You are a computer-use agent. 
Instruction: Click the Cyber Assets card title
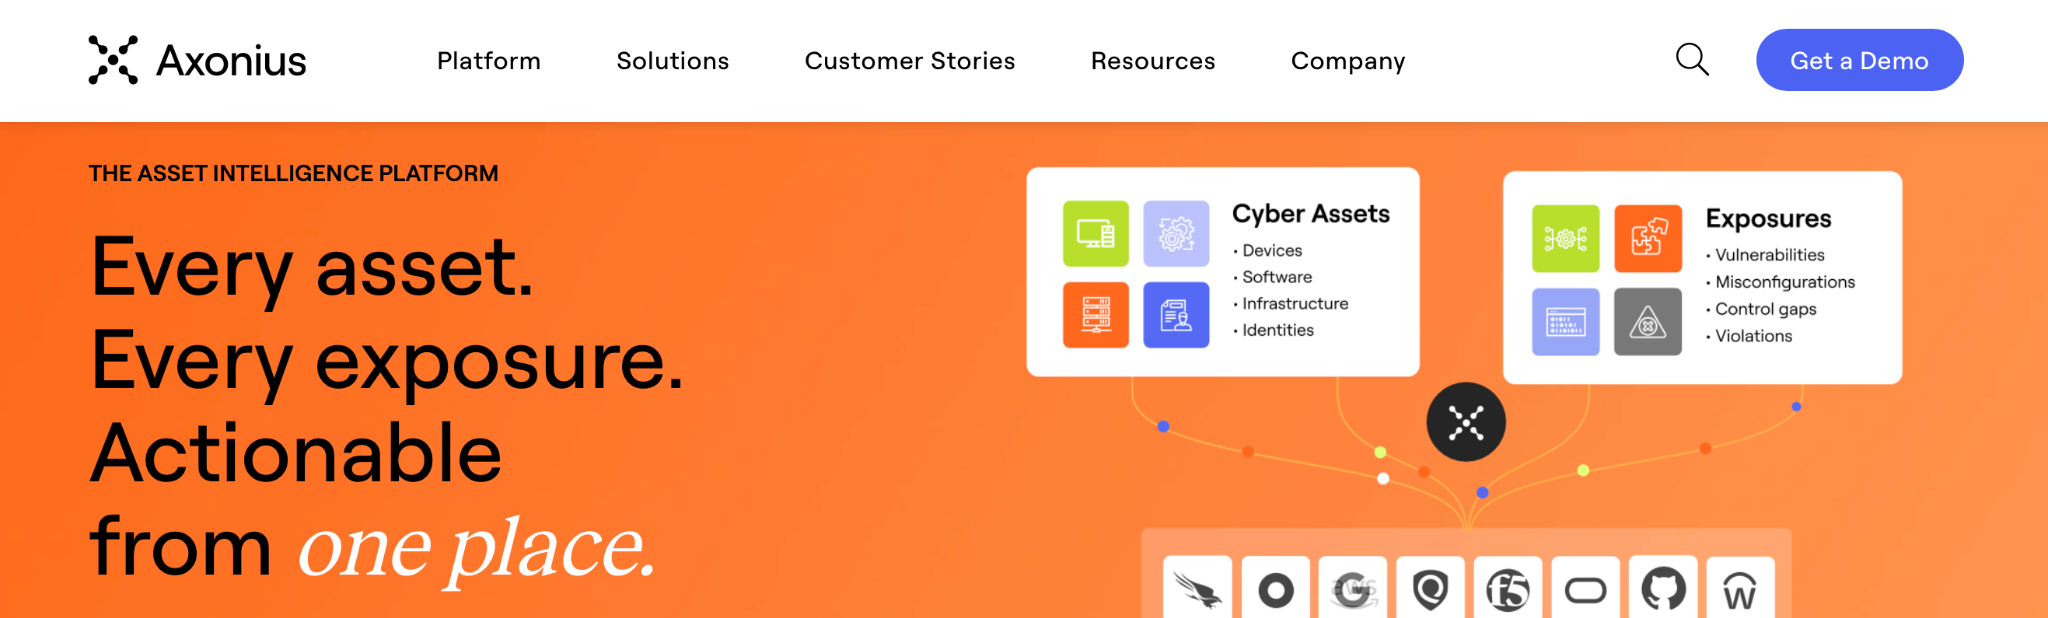[1311, 214]
